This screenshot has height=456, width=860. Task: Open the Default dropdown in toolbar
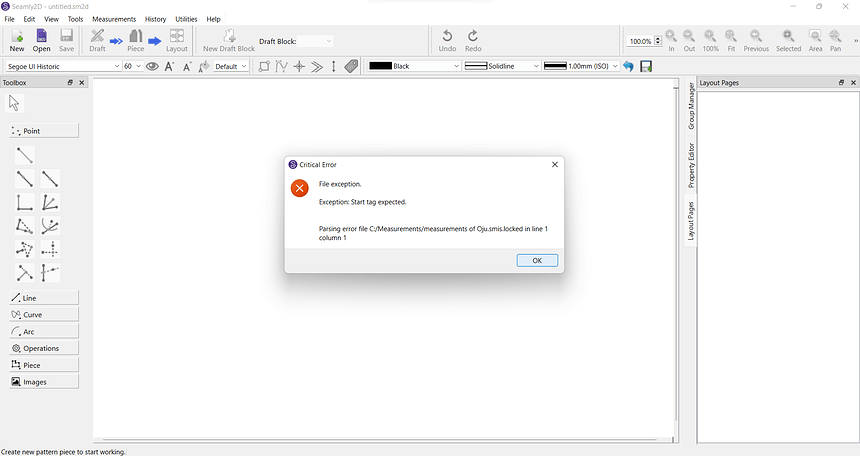coord(230,66)
